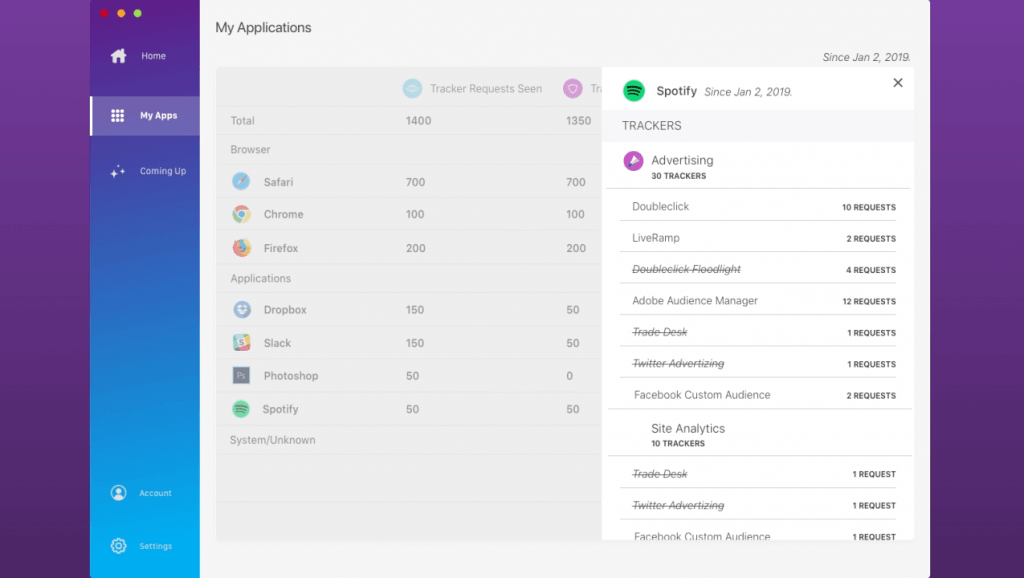Click Since Jan 2, 2019 above table
The height and width of the screenshot is (578, 1024).
(x=866, y=57)
